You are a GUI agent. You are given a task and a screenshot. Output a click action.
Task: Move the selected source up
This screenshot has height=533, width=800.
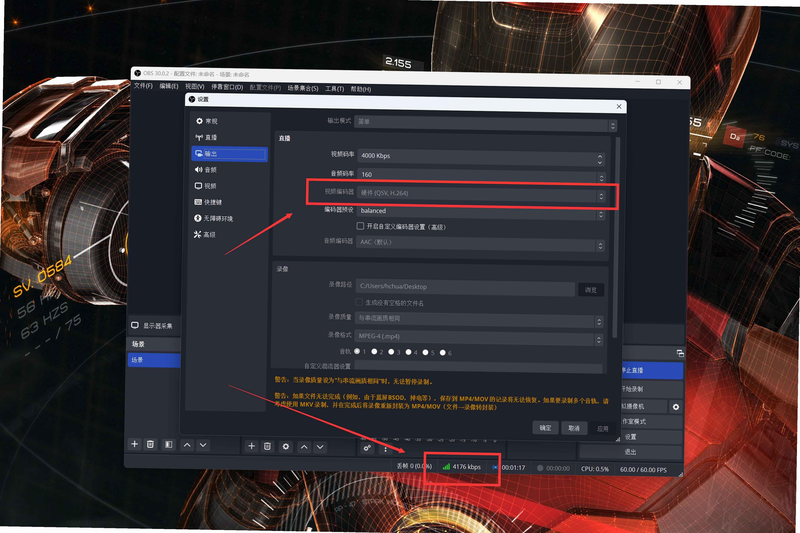point(304,447)
